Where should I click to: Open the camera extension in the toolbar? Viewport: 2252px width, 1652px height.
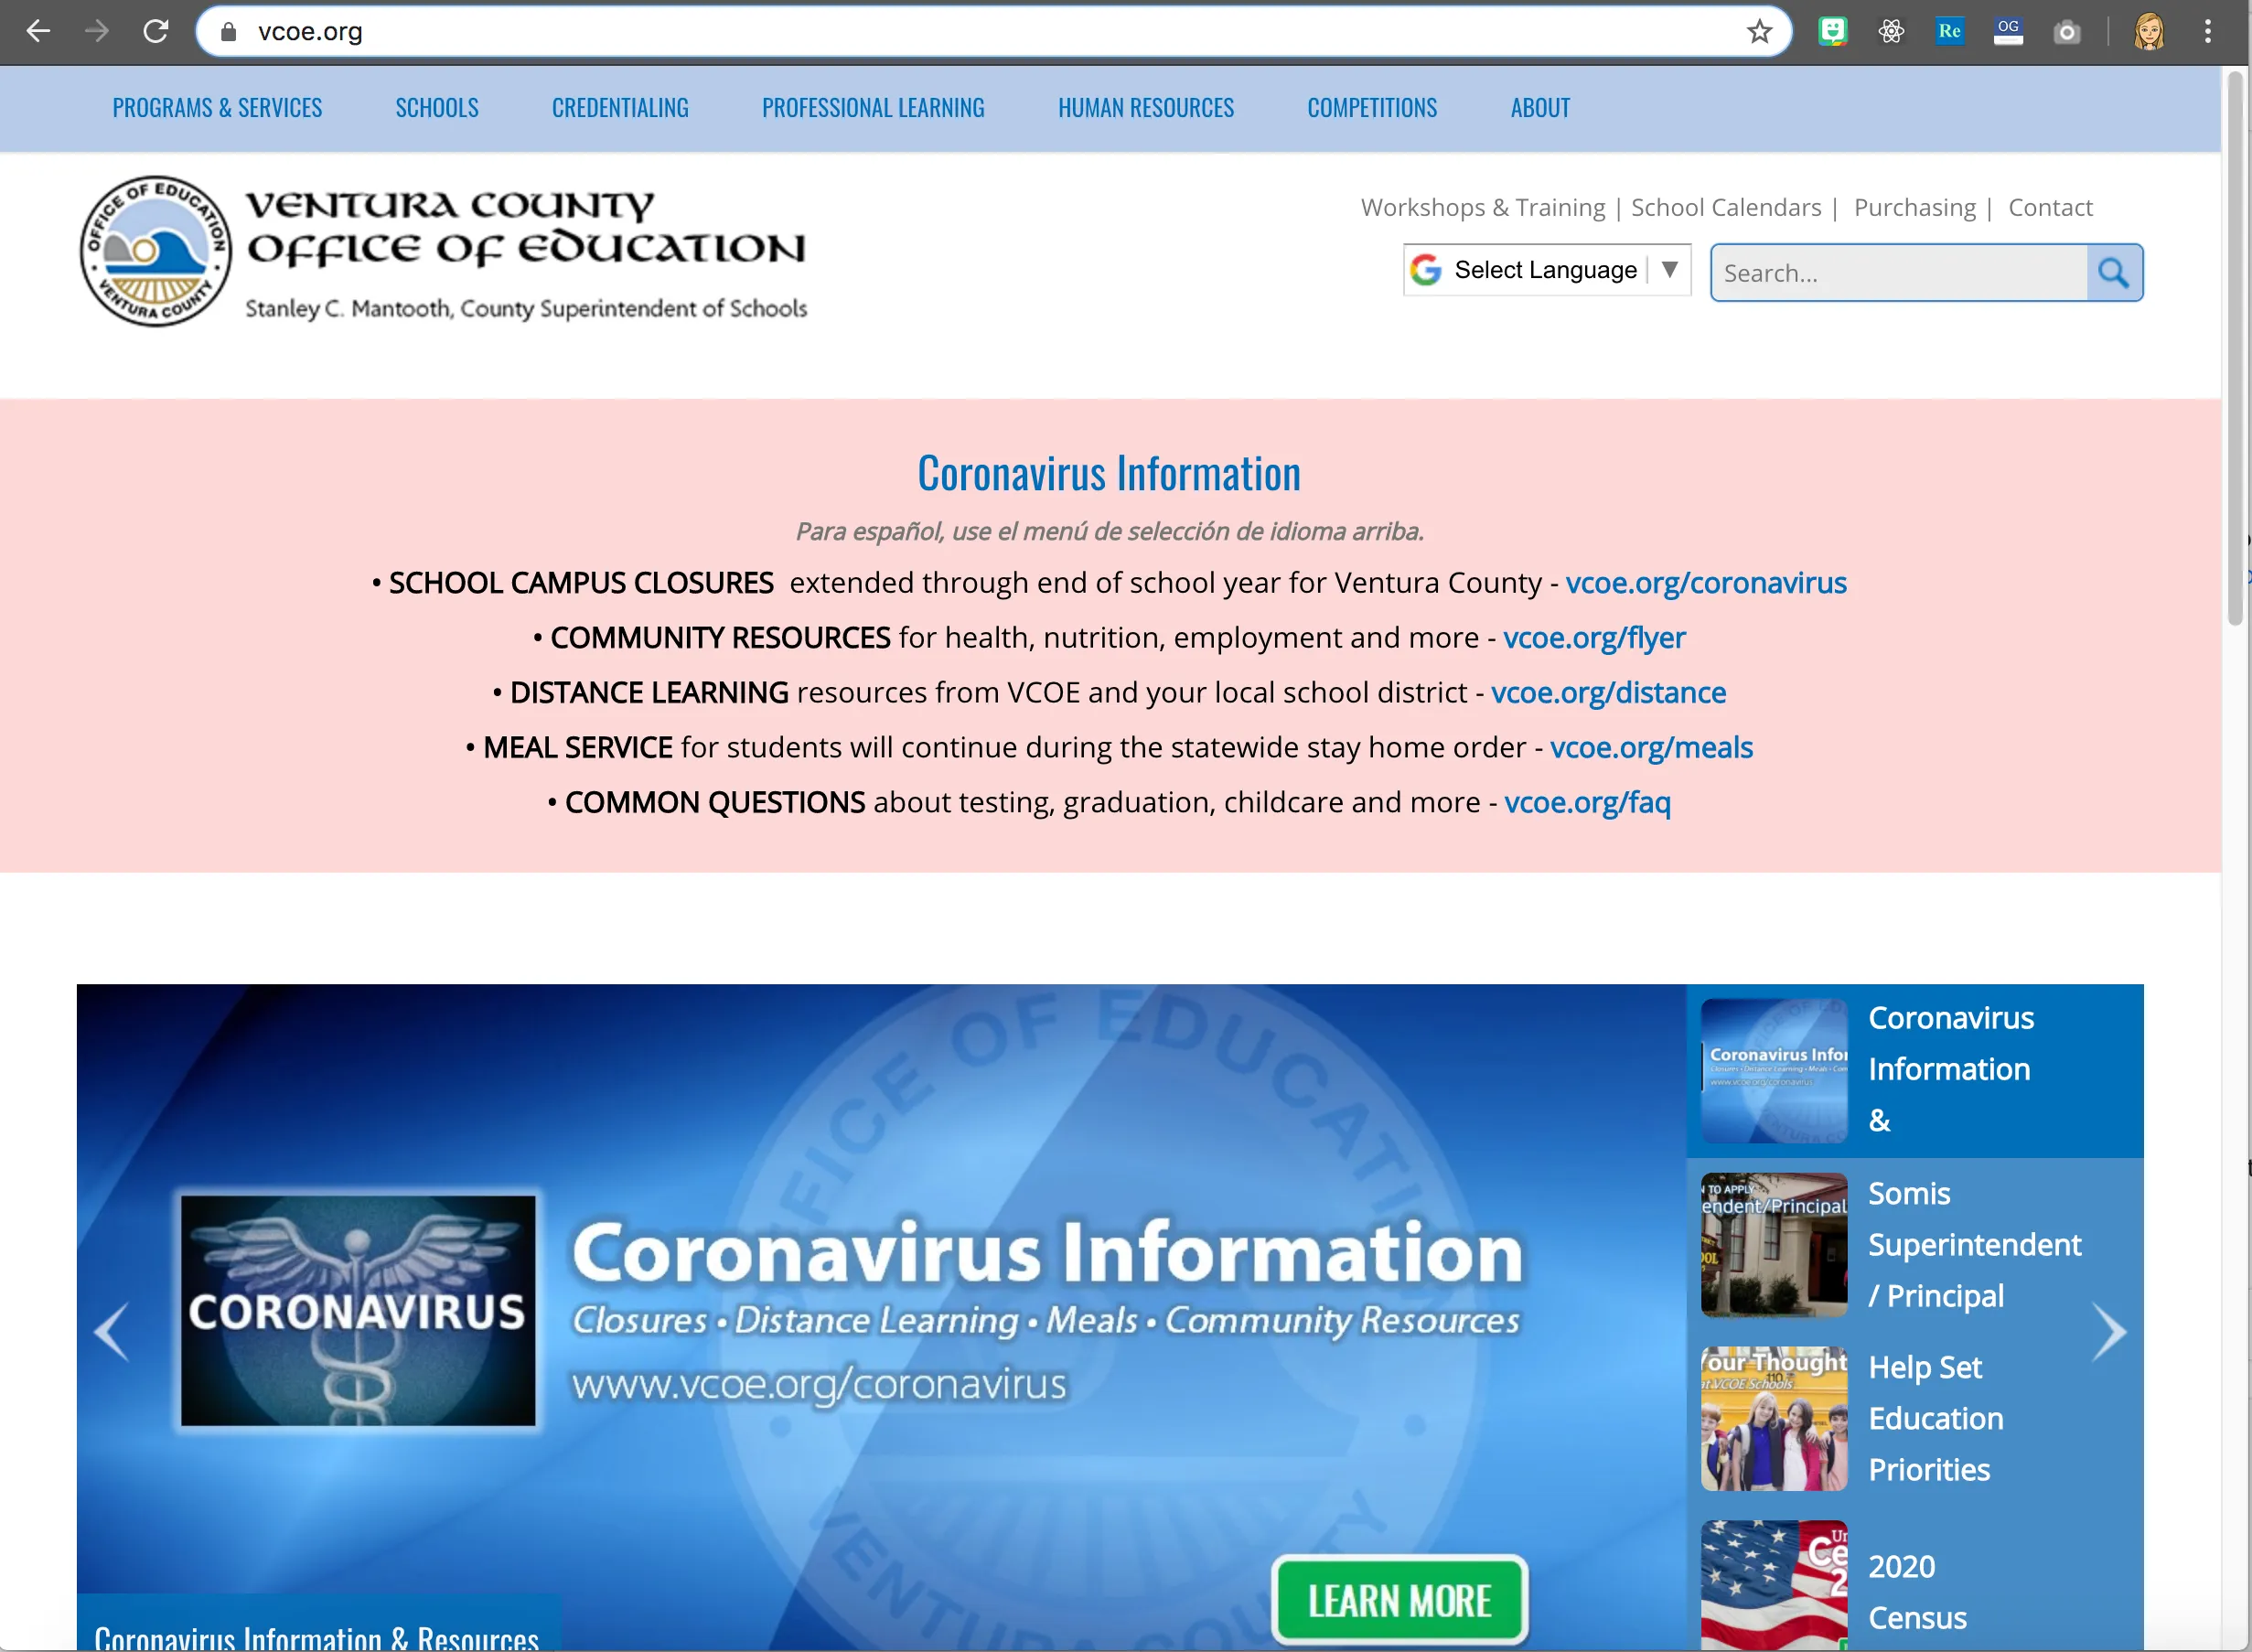2067,31
